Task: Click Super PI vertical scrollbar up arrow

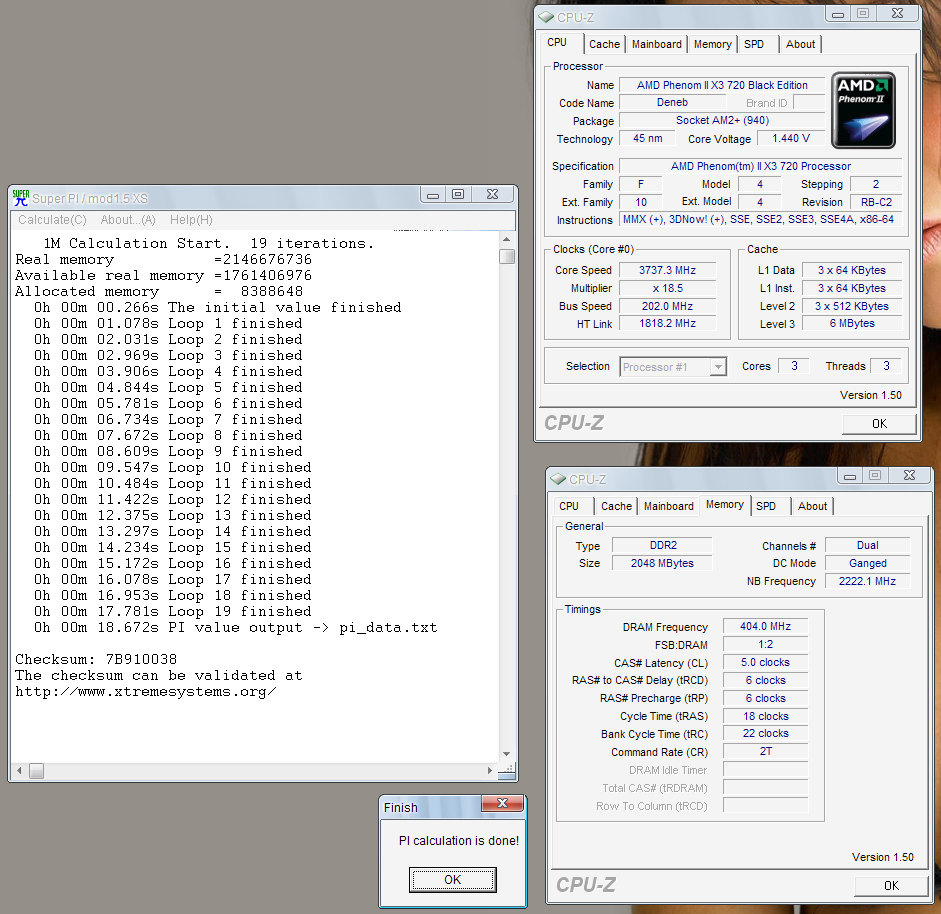Action: (507, 239)
